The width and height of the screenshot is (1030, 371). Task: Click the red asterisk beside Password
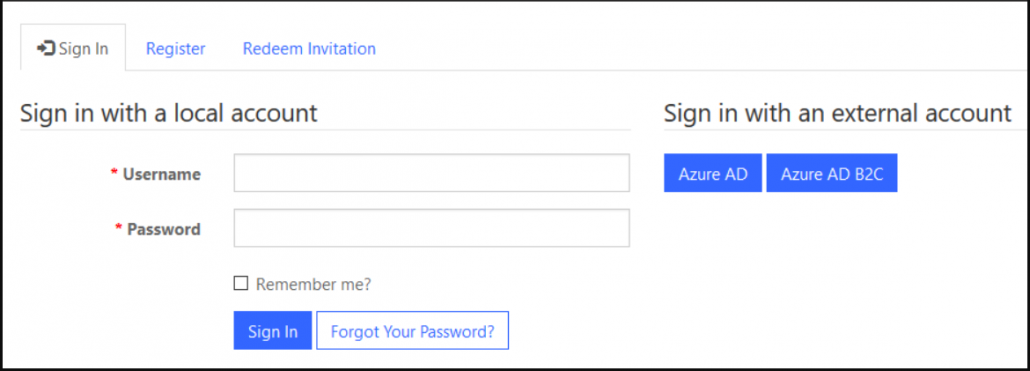119,227
